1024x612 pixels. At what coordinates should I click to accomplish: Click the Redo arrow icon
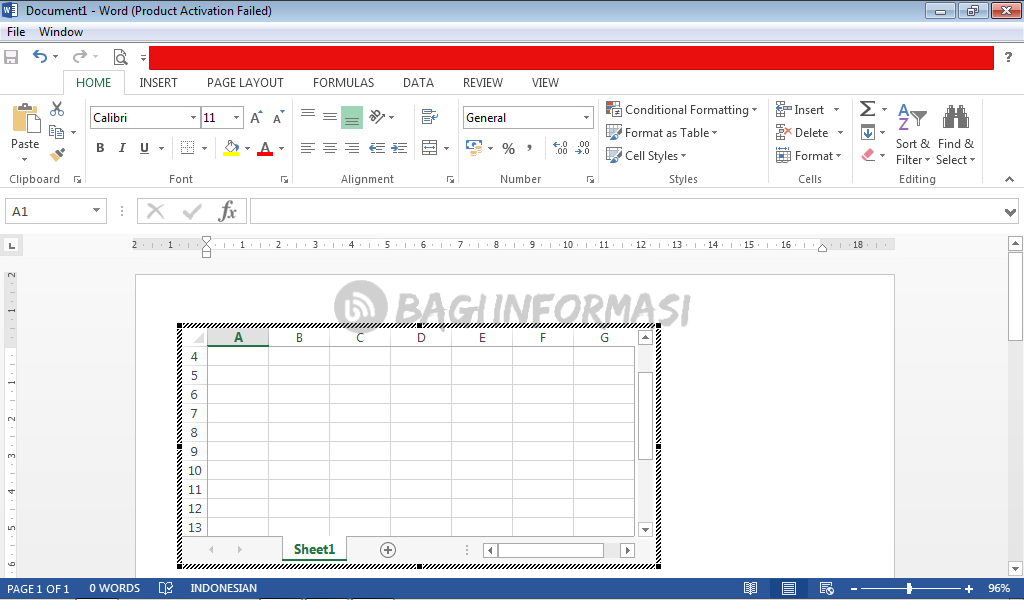(80, 57)
